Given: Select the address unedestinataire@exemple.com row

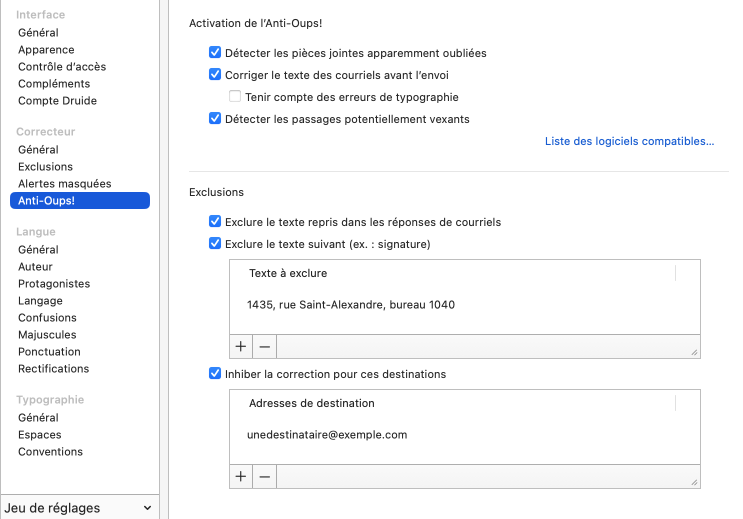Looking at the screenshot, I should [x=327, y=435].
